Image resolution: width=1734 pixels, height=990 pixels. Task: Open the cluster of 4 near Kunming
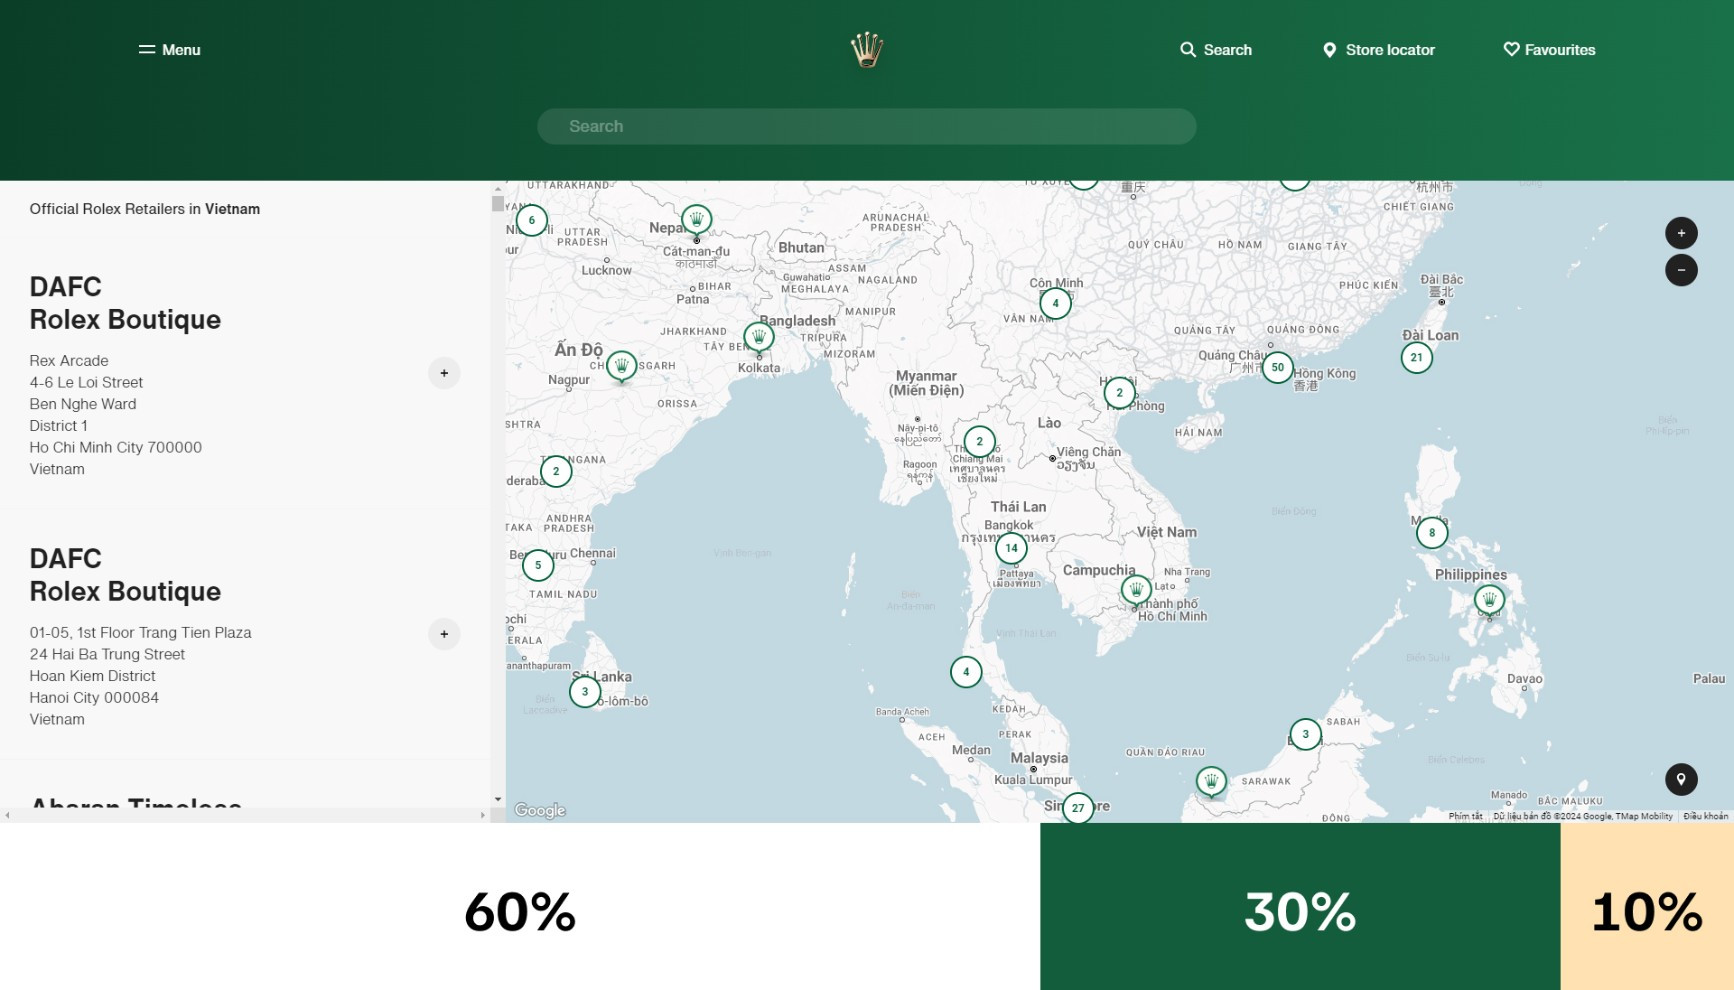(x=1055, y=303)
